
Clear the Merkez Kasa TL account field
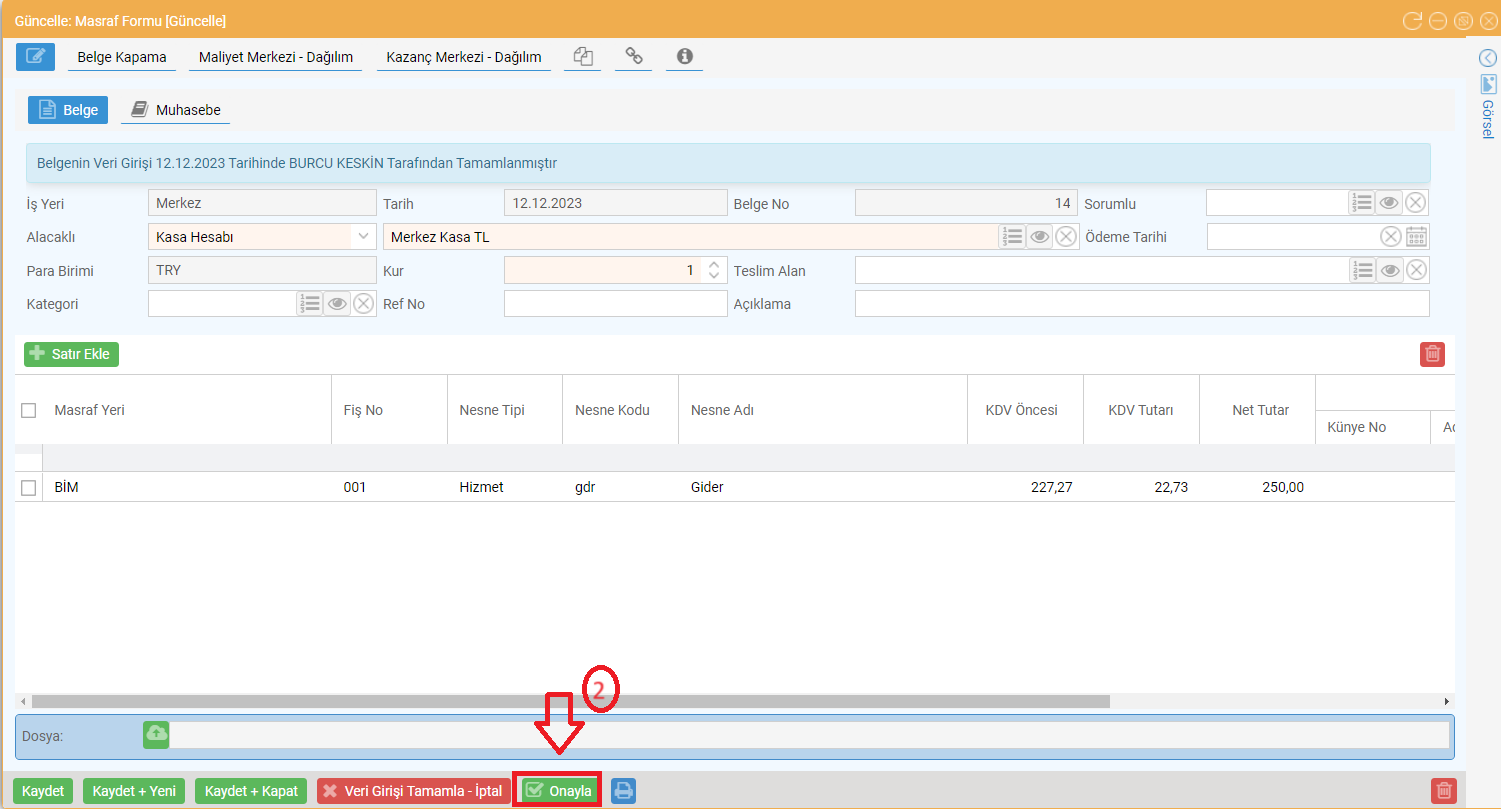pos(1066,236)
